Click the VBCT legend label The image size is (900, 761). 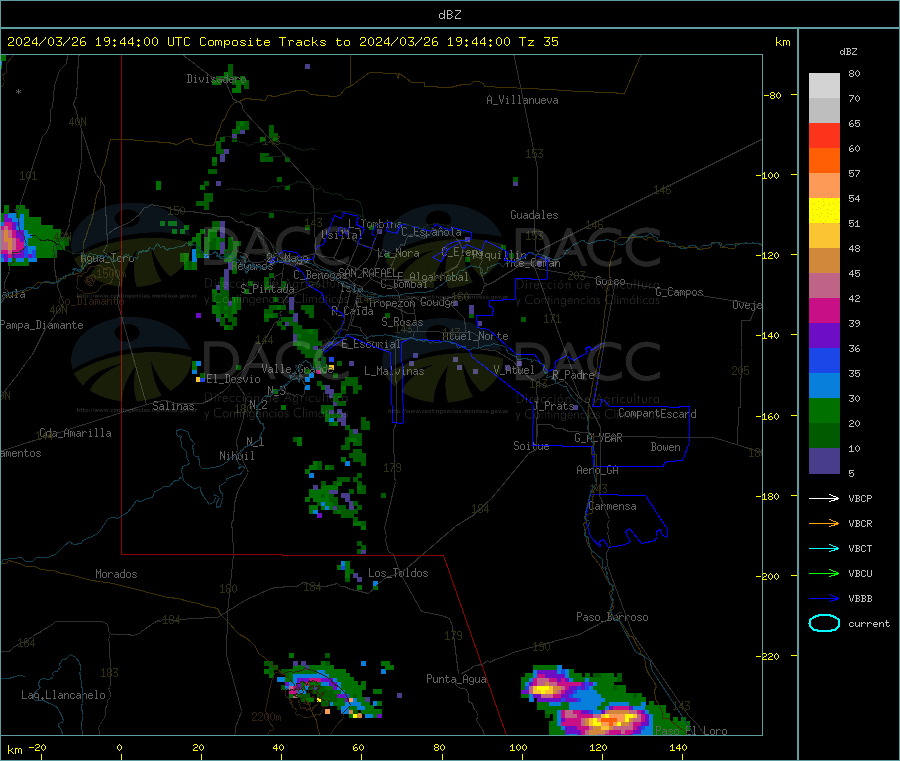(860, 549)
